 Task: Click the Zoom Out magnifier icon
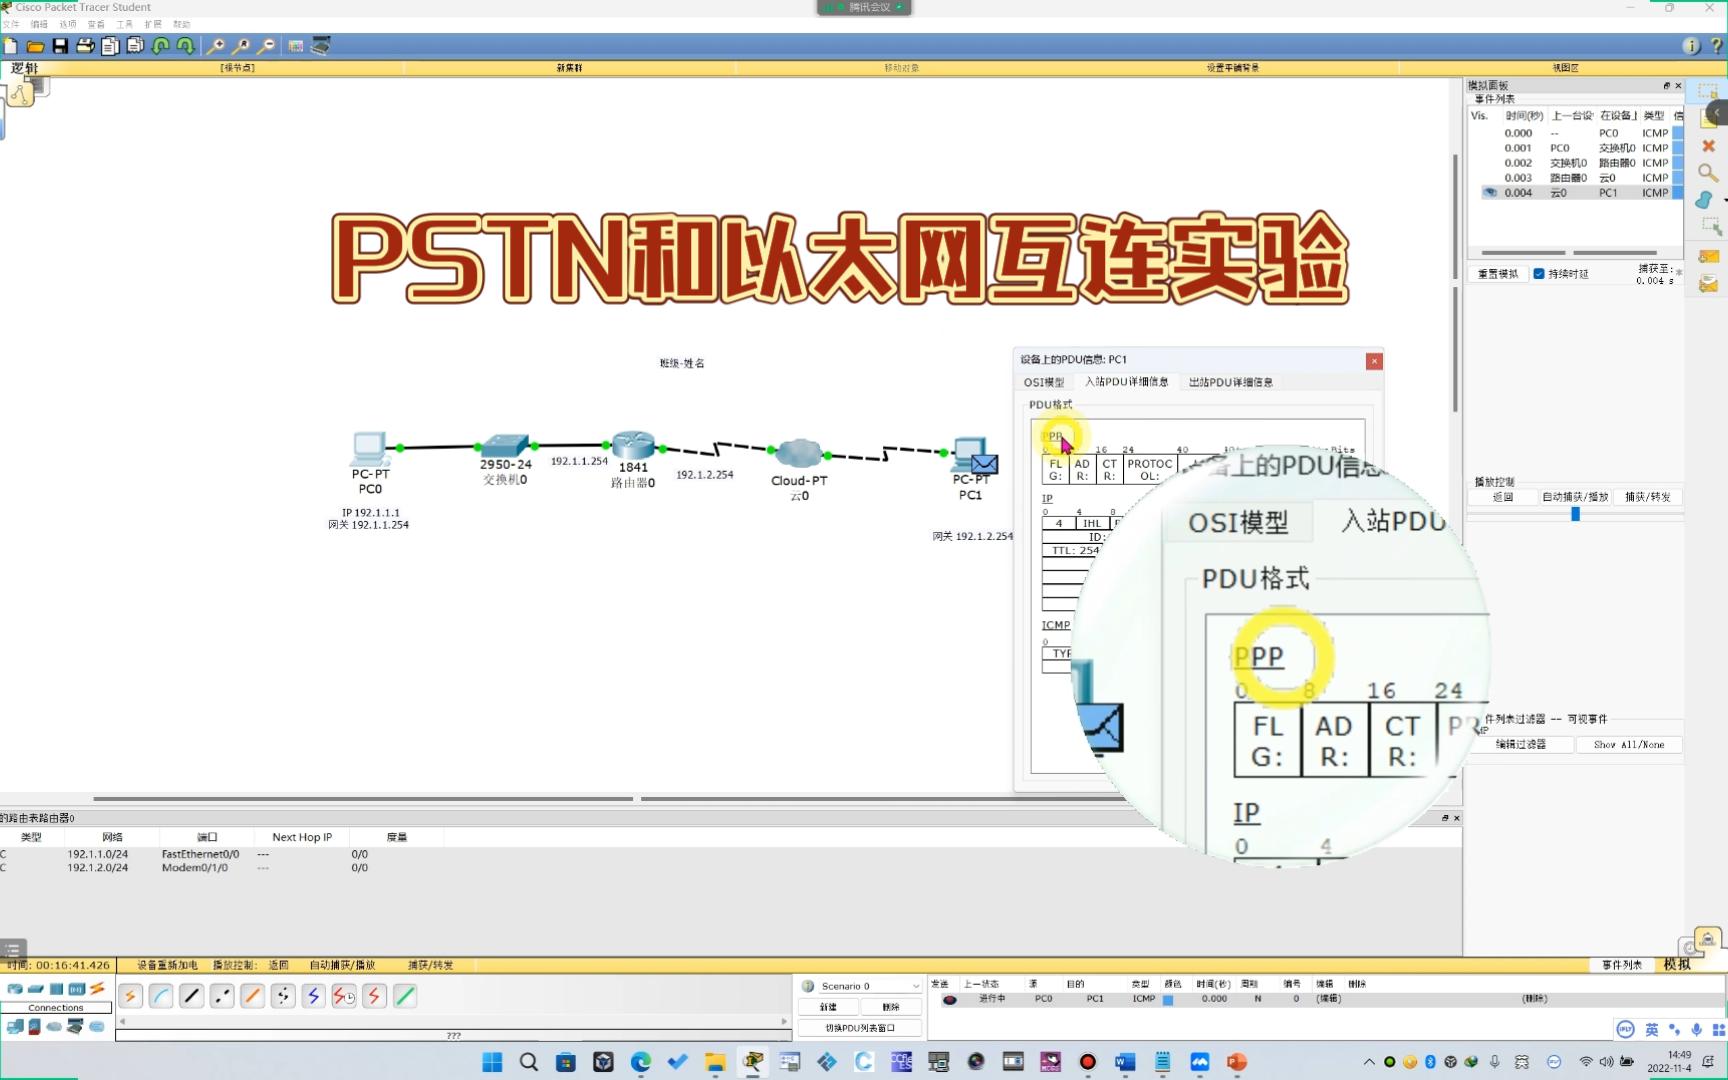coord(266,46)
